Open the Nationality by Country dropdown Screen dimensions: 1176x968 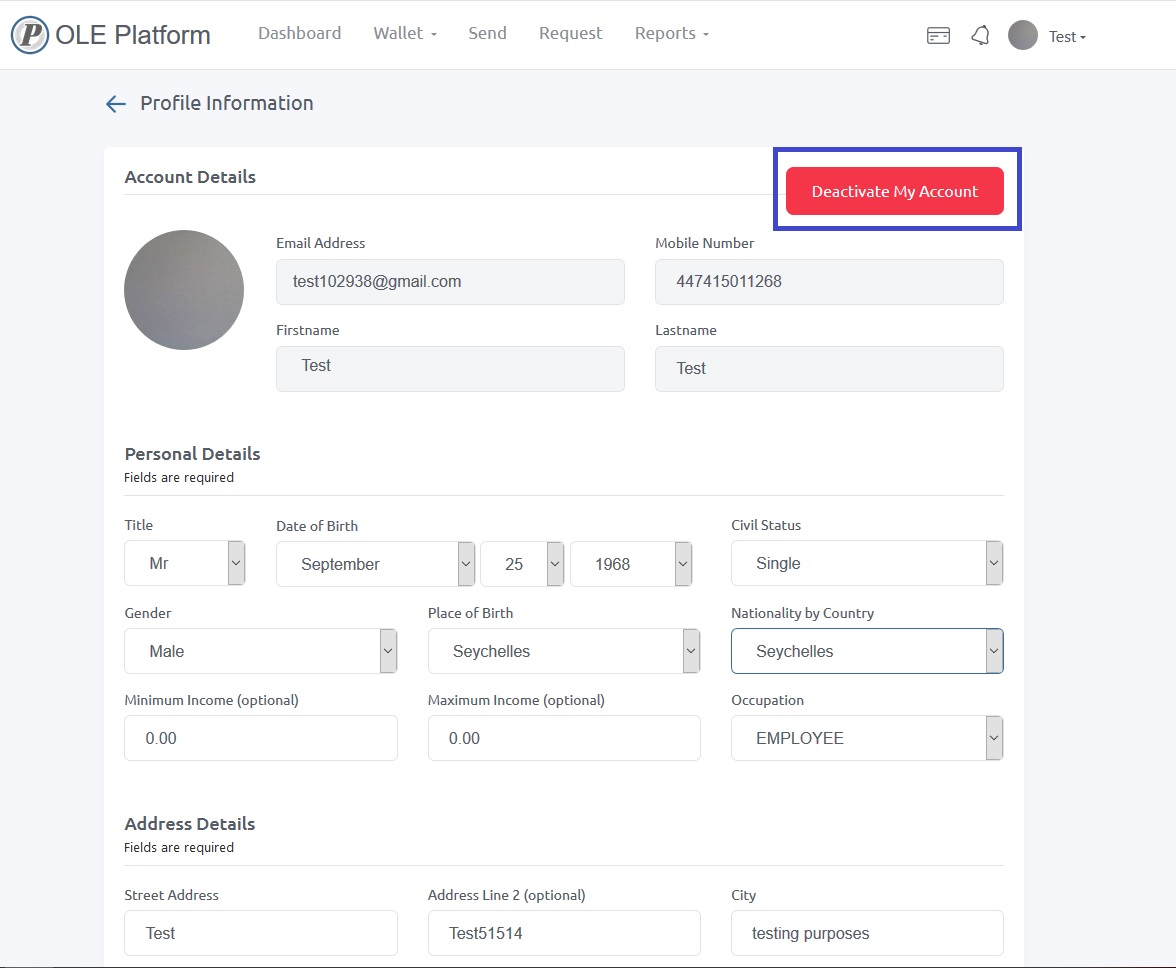coord(867,651)
